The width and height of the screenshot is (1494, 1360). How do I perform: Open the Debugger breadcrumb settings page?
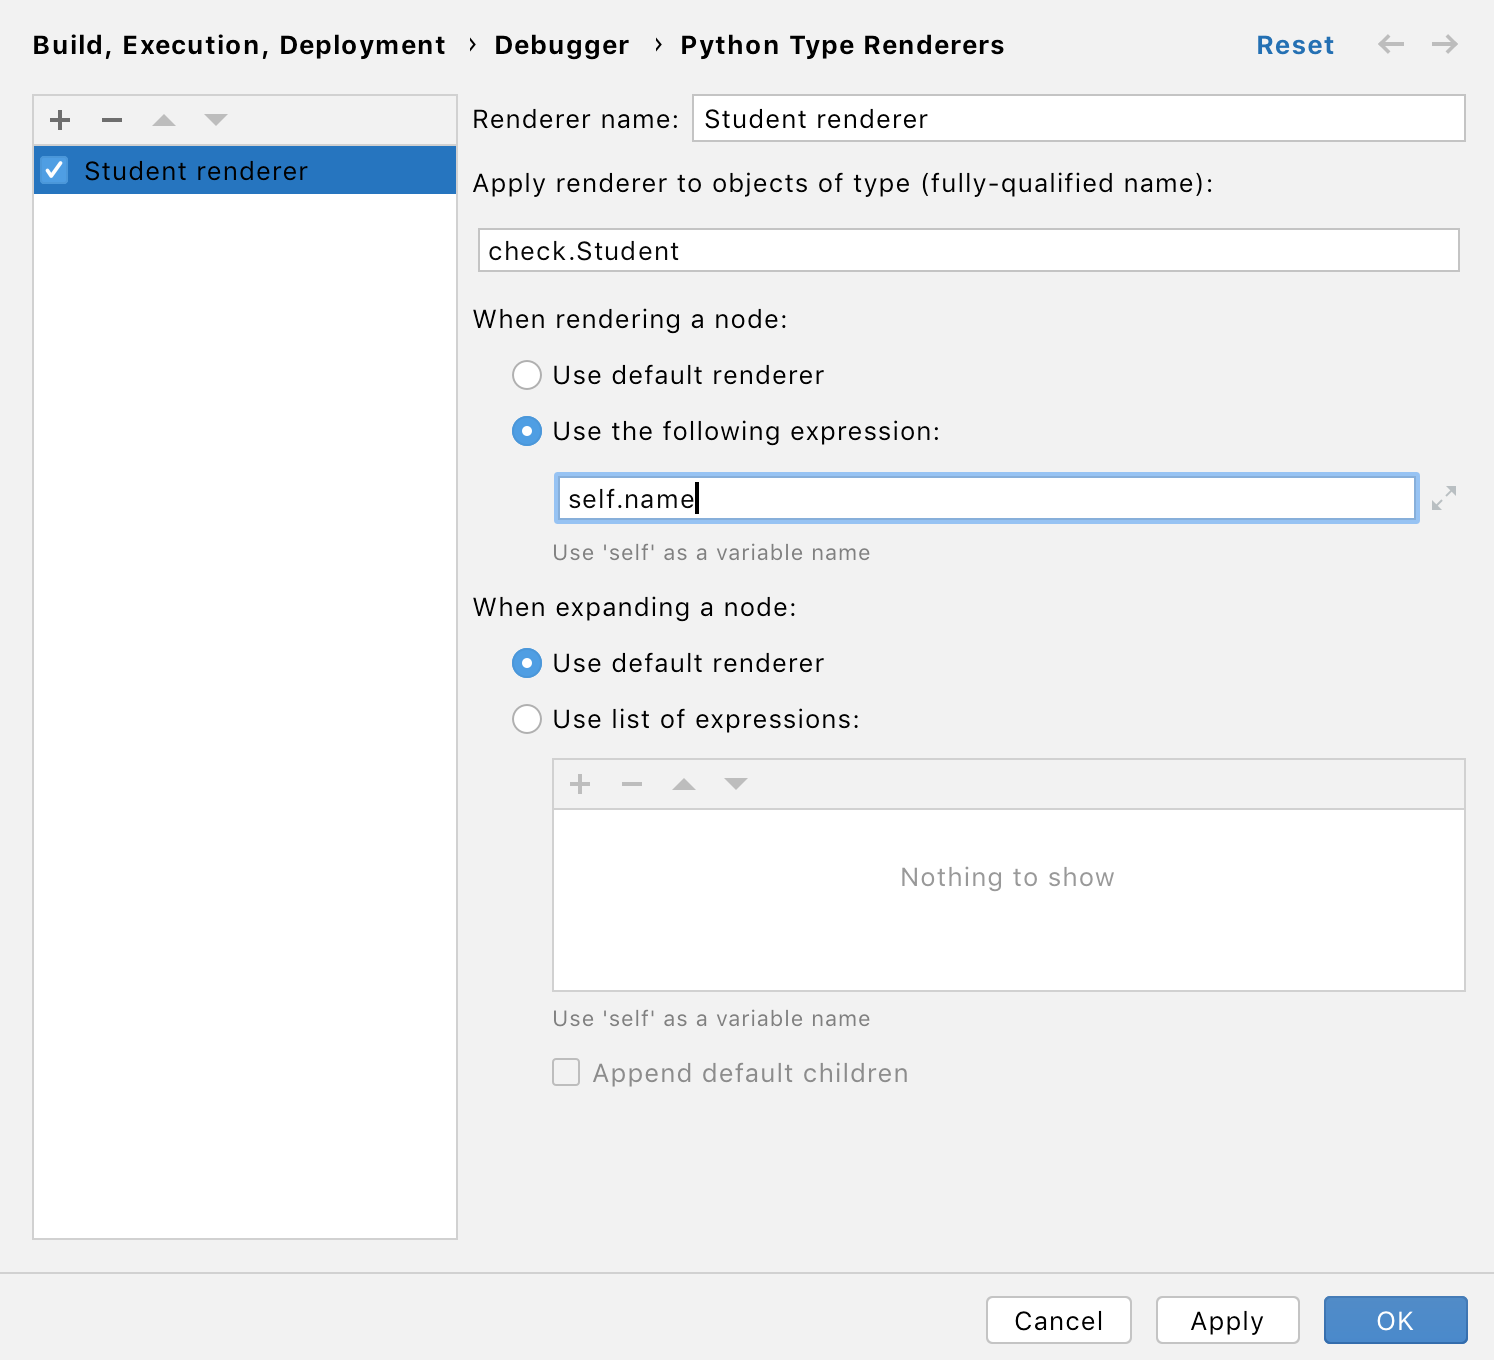point(562,44)
